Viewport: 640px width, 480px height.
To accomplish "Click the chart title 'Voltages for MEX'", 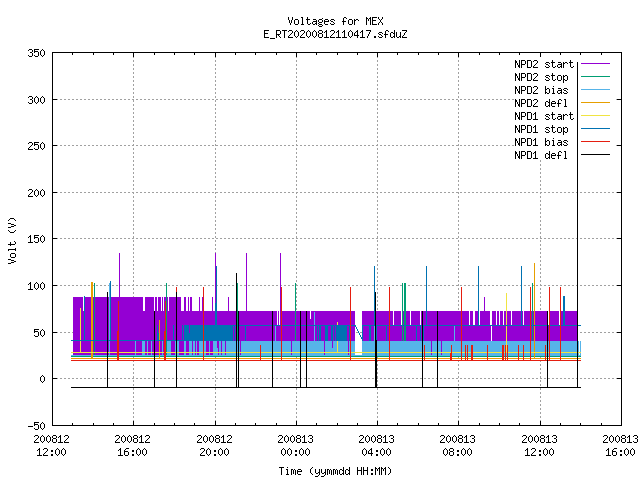I will (335, 21).
